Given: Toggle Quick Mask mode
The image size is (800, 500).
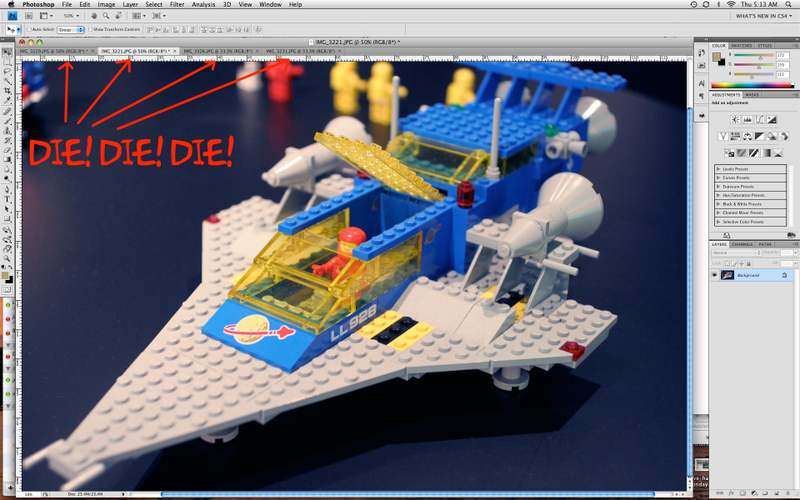Looking at the screenshot, I should click(7, 289).
